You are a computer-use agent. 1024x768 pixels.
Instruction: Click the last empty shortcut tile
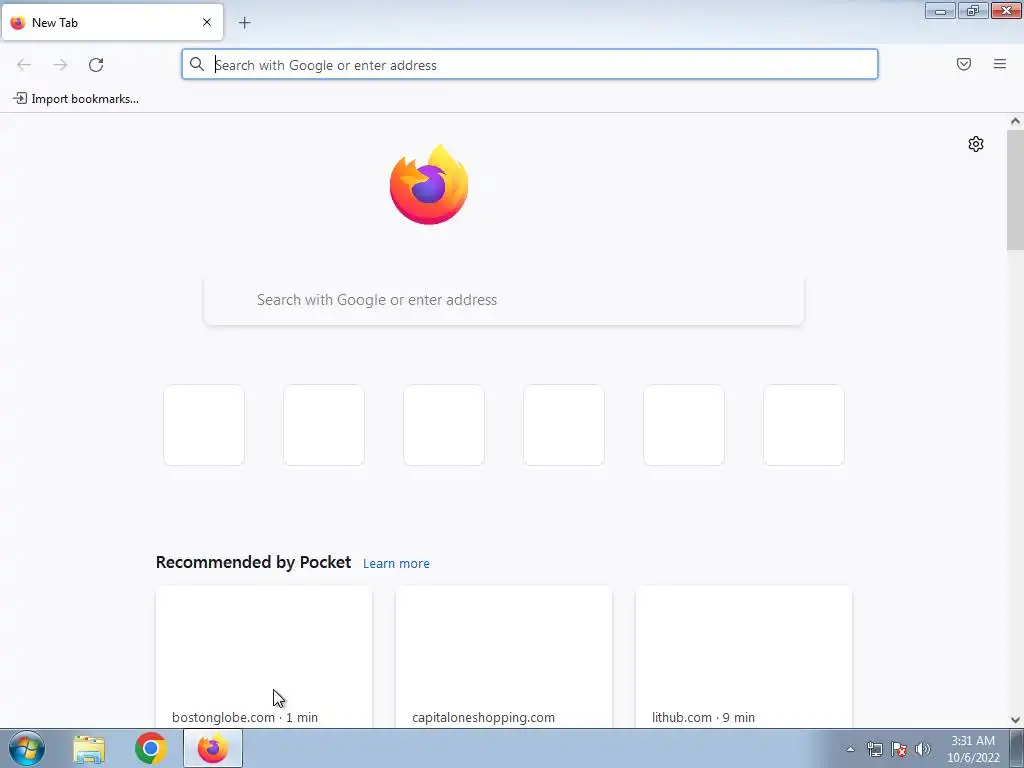pos(804,425)
